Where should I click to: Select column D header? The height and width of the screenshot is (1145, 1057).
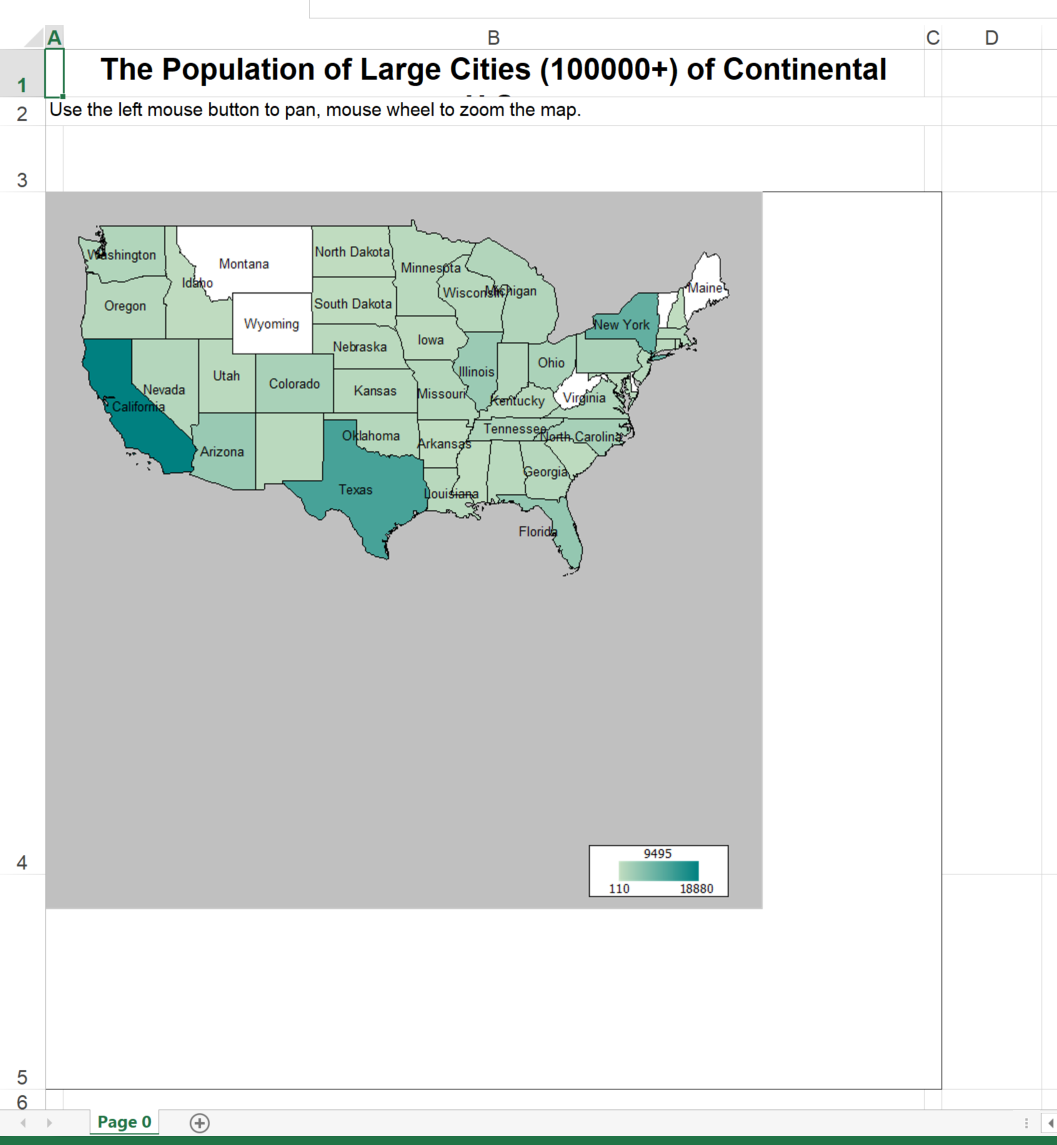(x=990, y=38)
